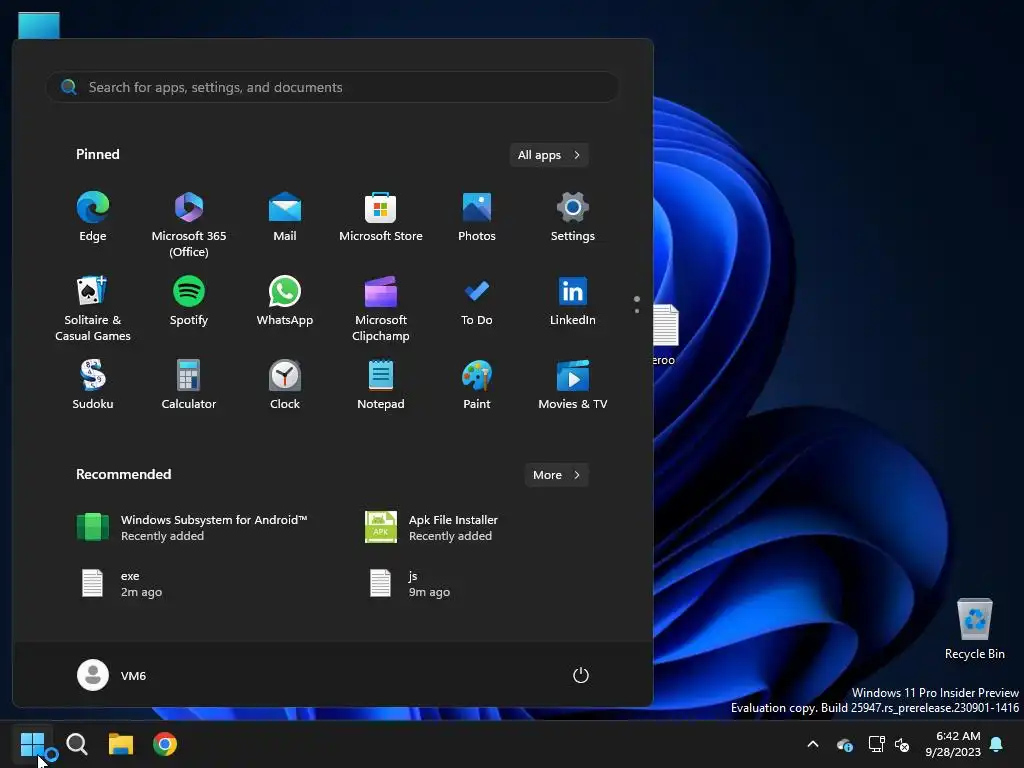Open Windows Subsystem for Android recommendation
This screenshot has height=768, width=1024.
click(192, 528)
